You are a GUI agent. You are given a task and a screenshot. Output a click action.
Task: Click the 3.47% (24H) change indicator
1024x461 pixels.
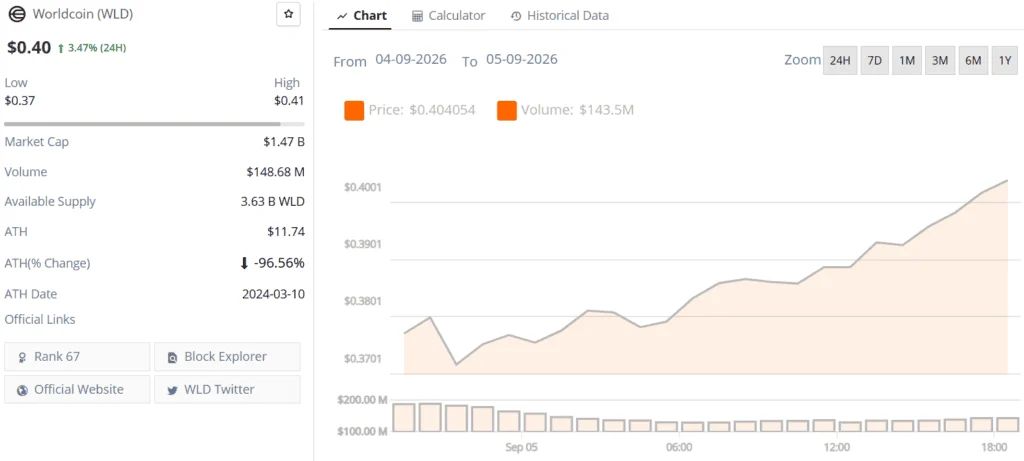tap(92, 48)
